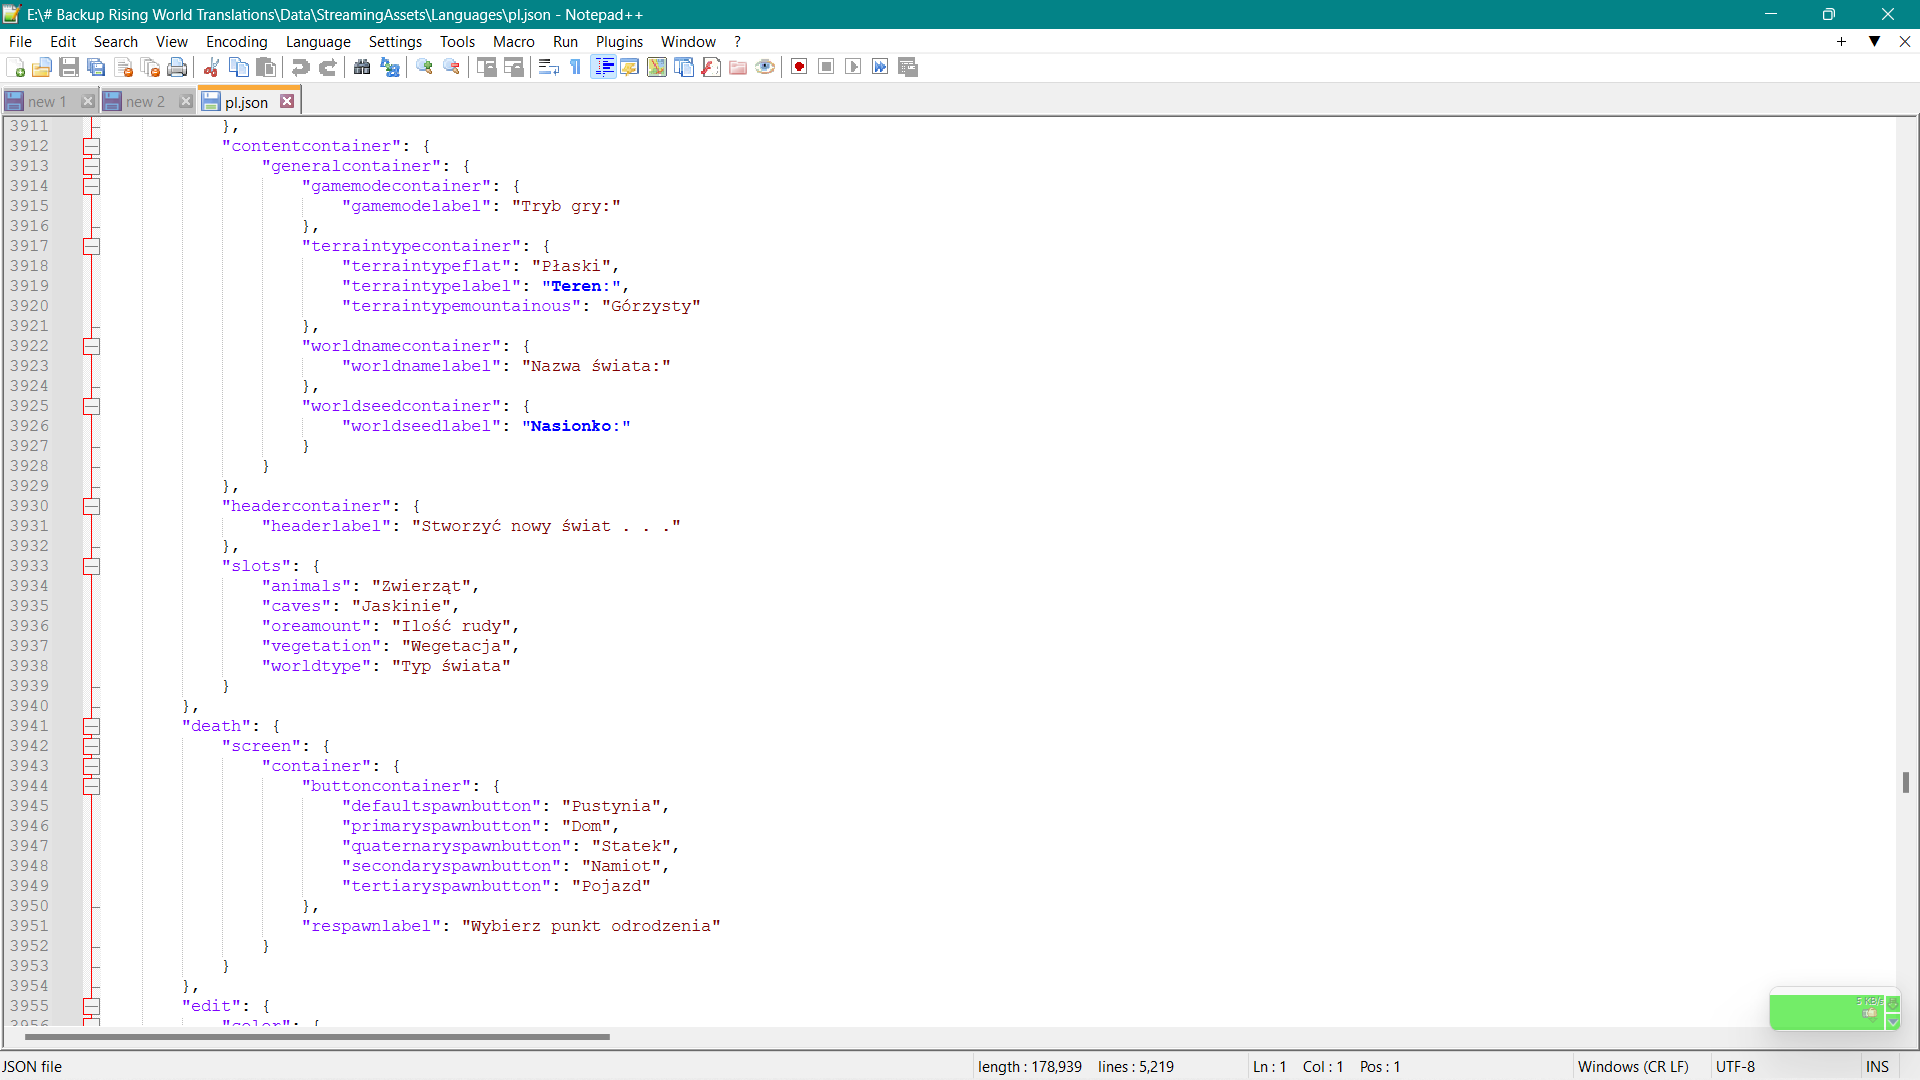
Task: Start macro recording with red dot icon
Action: (799, 67)
